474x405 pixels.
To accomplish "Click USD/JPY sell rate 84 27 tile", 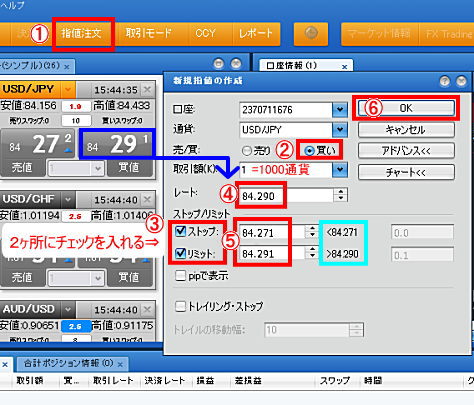I will [x=37, y=144].
